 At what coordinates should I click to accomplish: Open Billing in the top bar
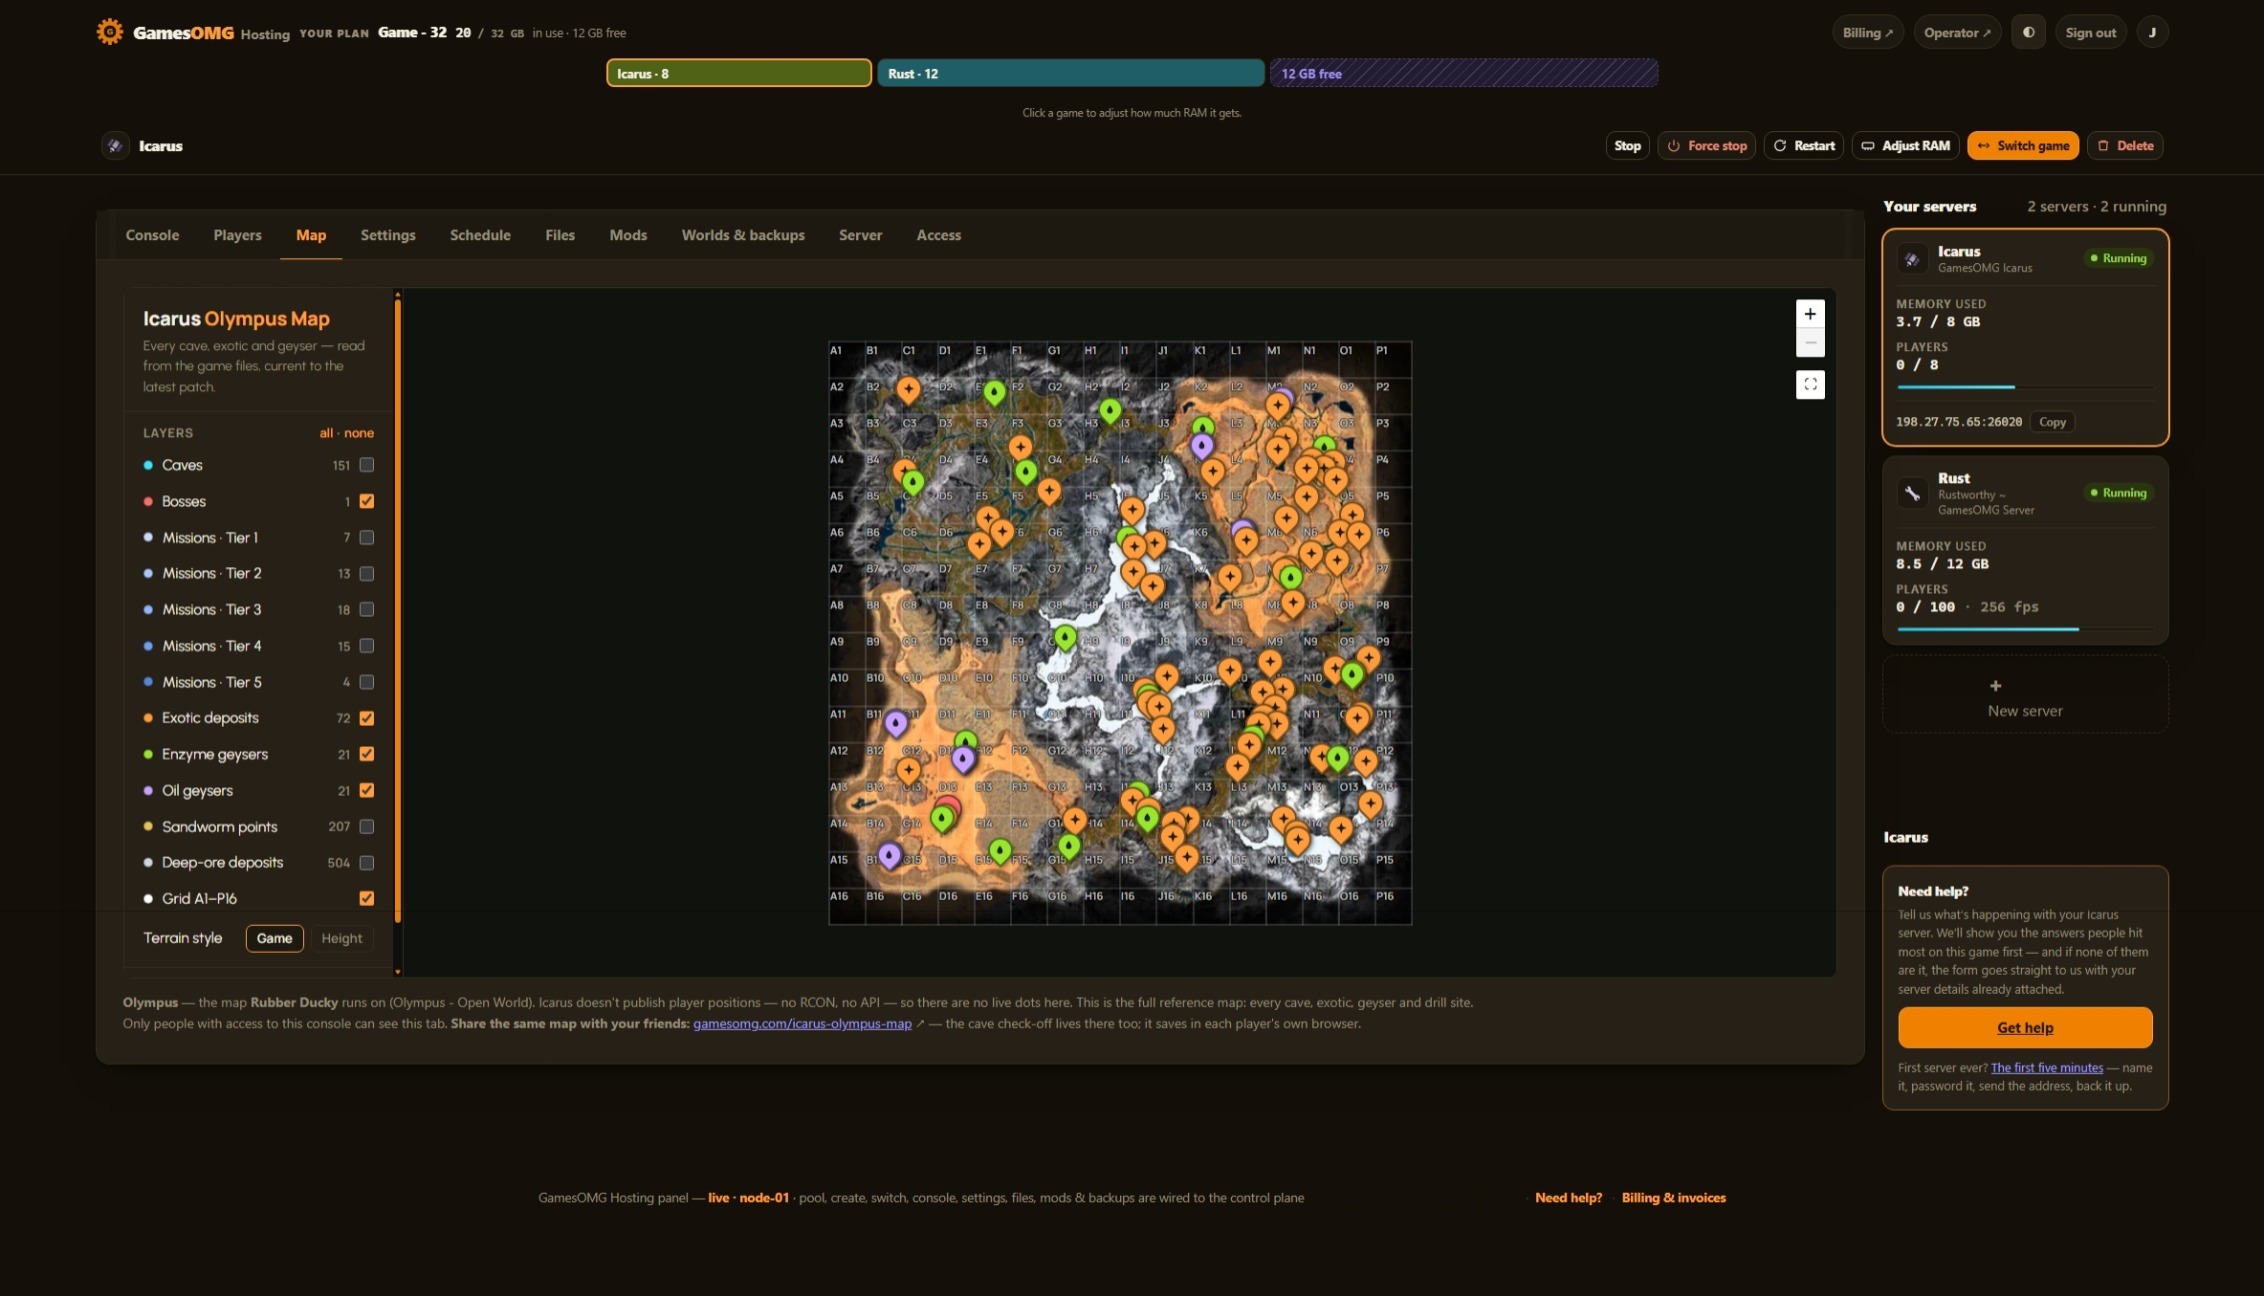coord(1867,32)
